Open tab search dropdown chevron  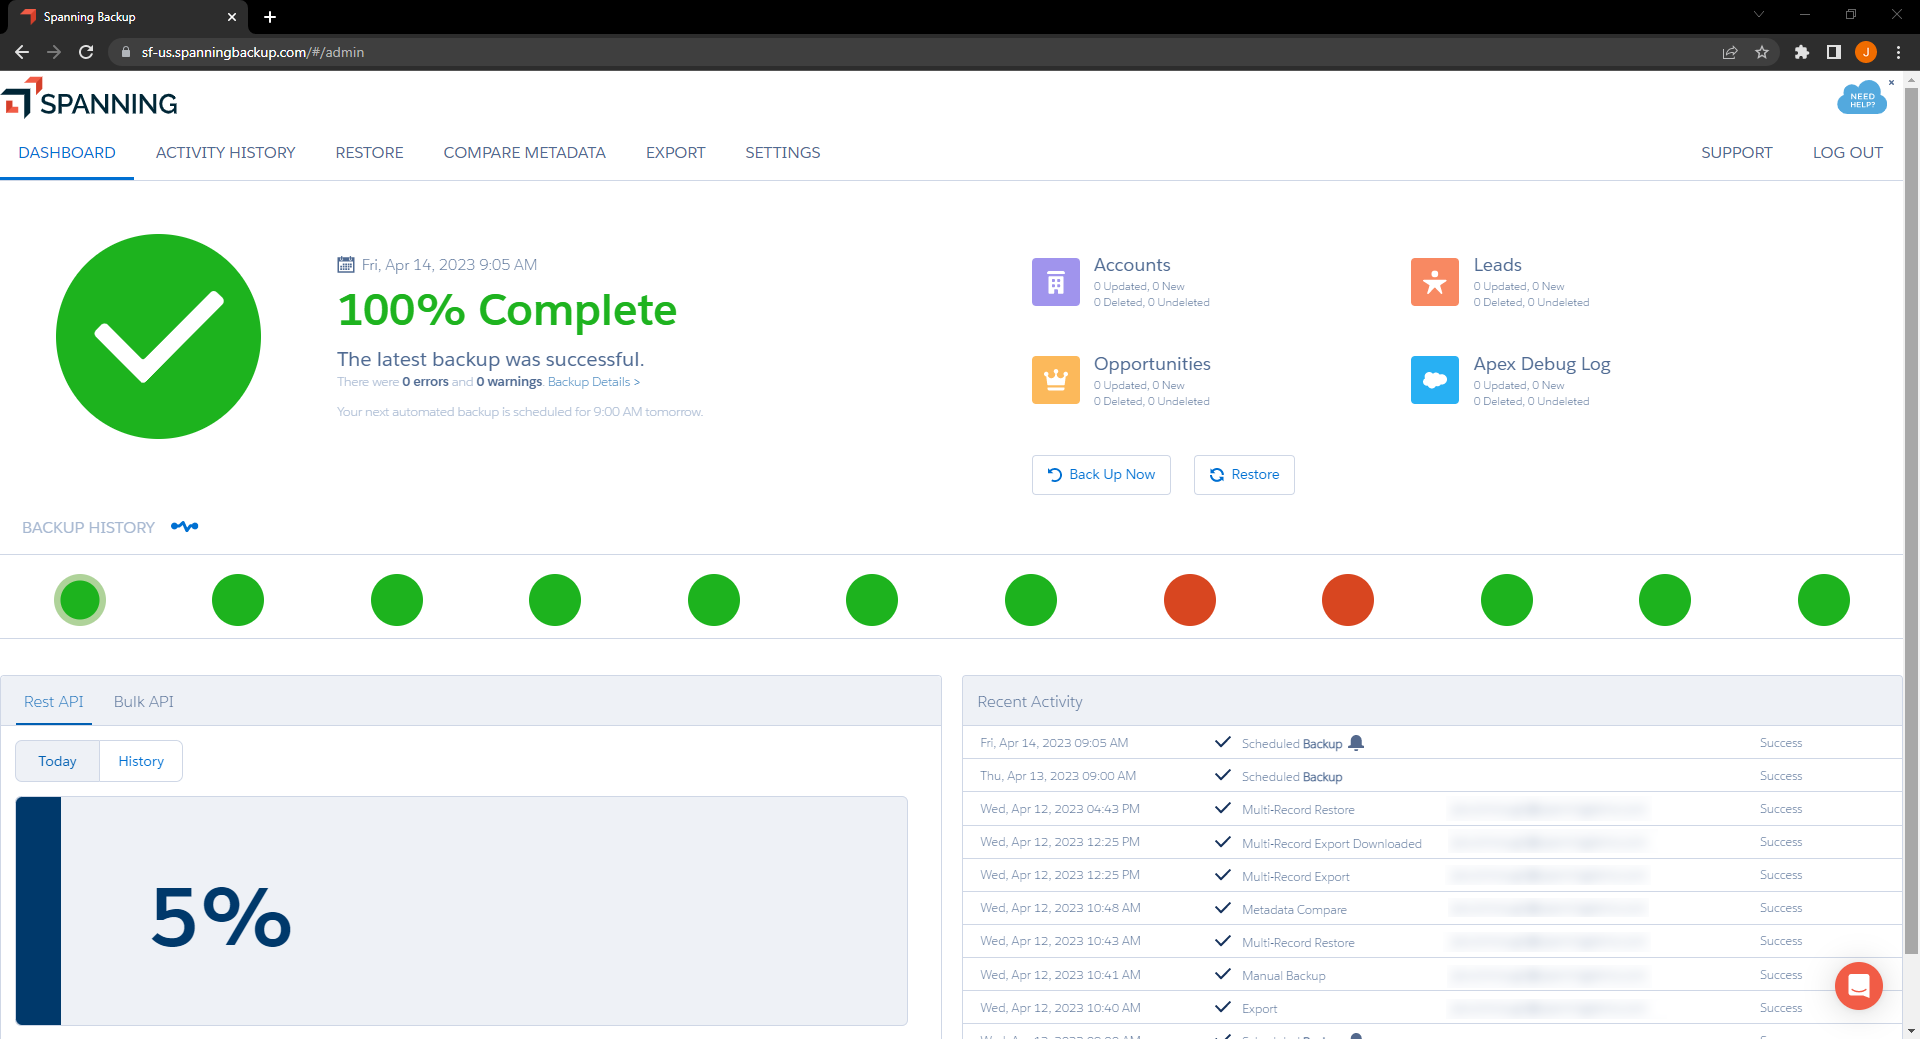pos(1758,15)
